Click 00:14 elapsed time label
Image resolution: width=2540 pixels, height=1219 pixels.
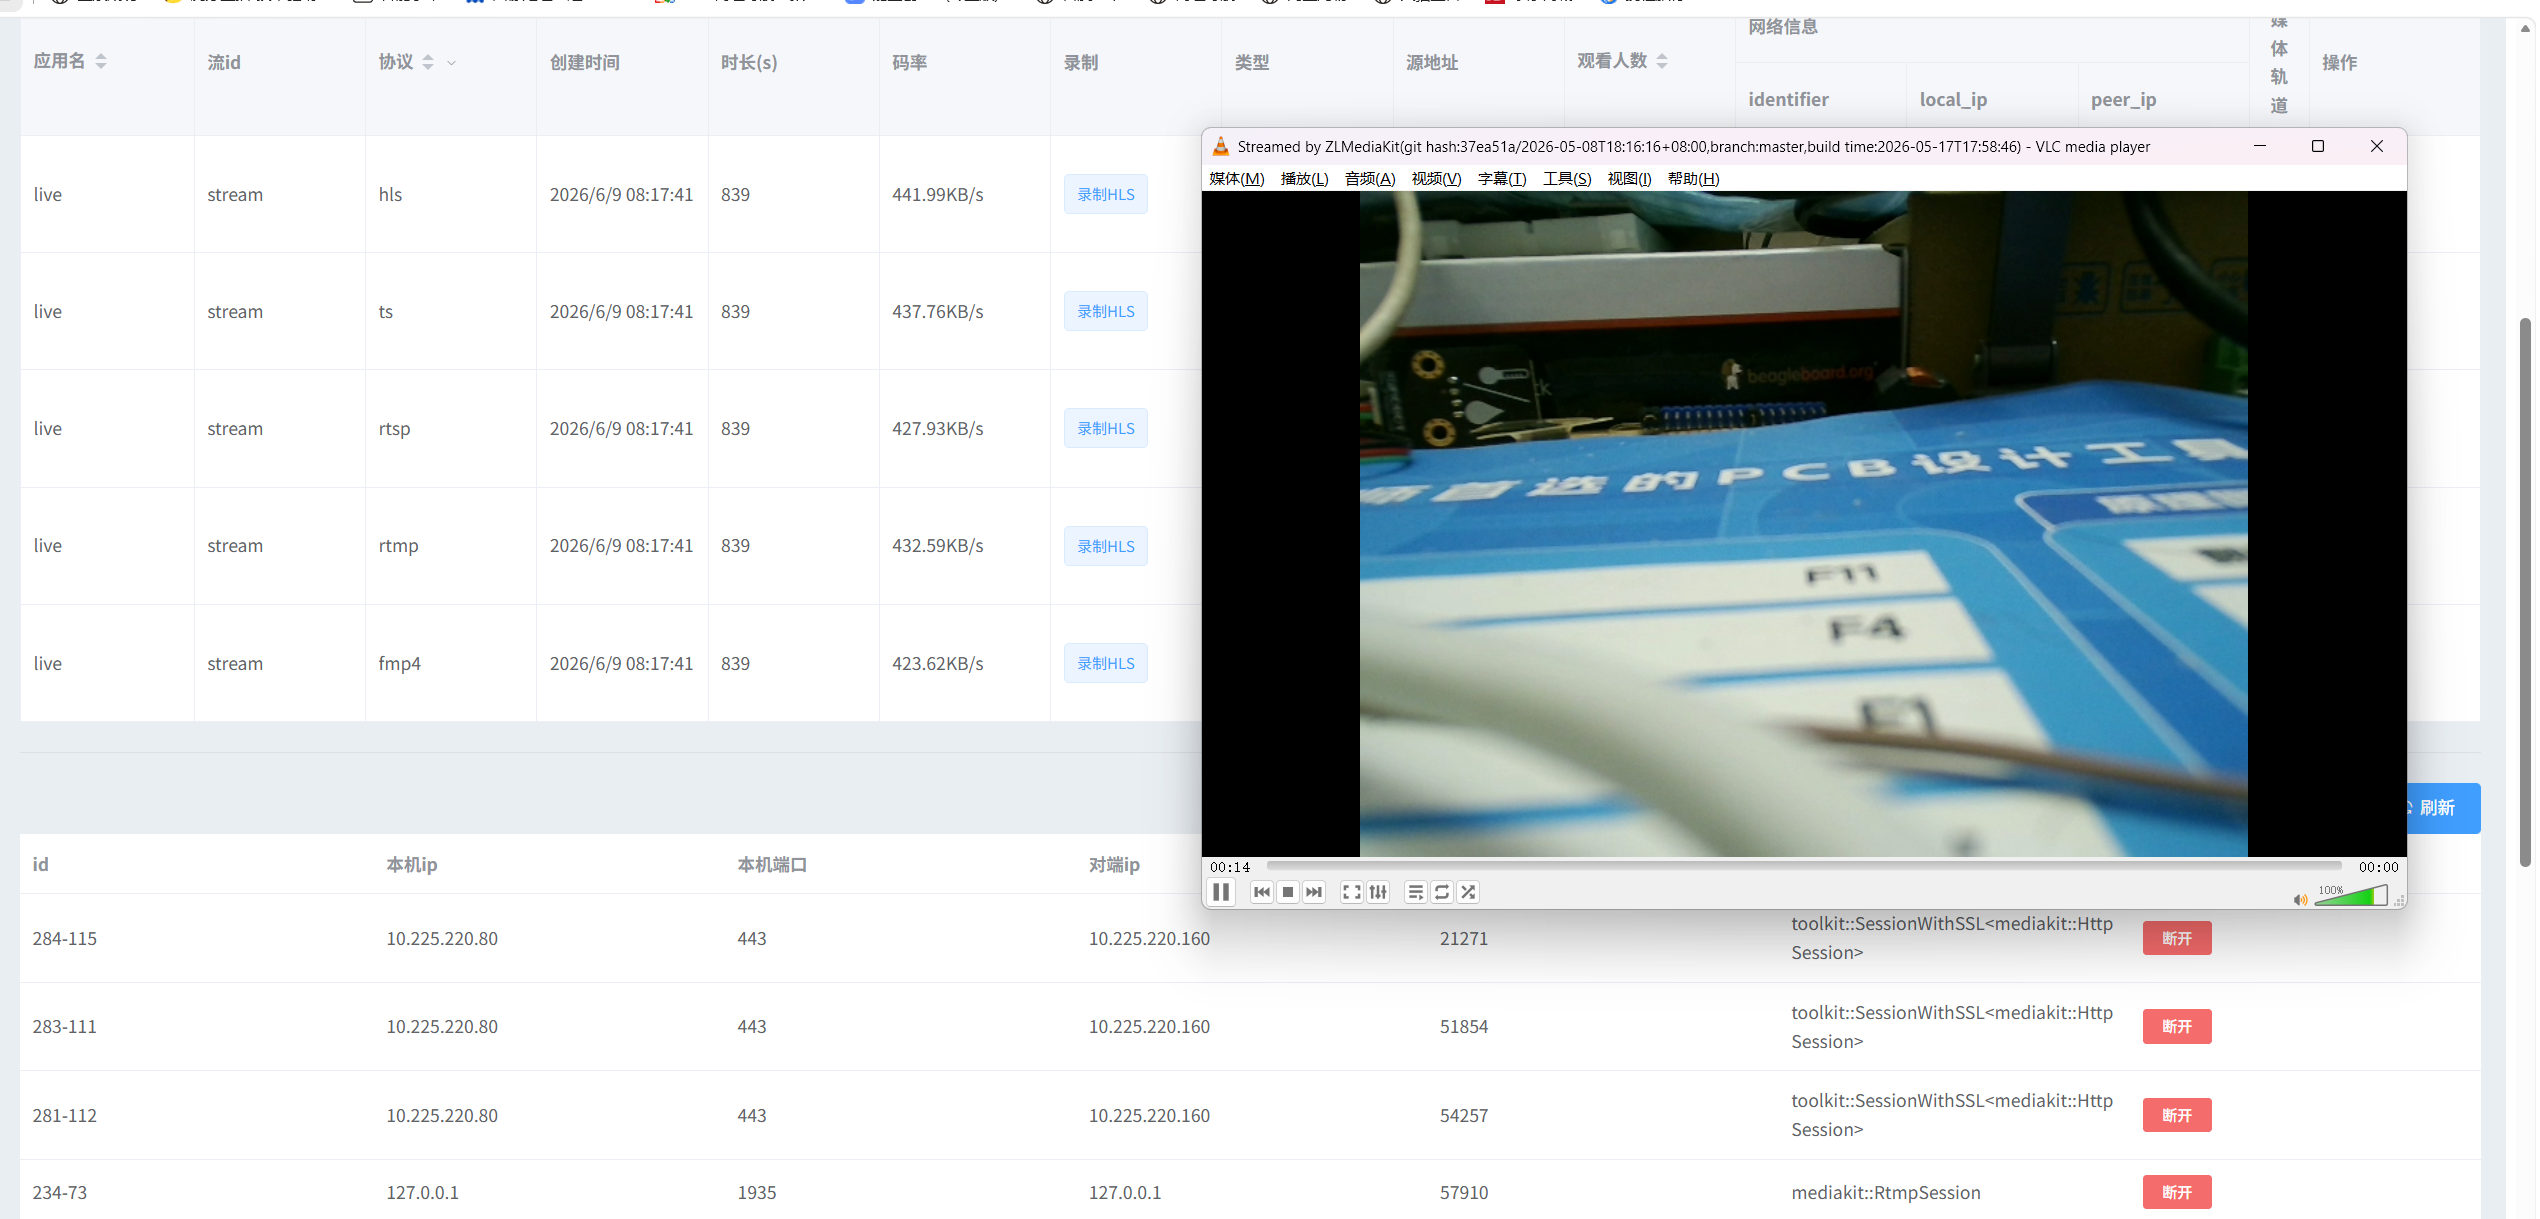pos(1230,867)
